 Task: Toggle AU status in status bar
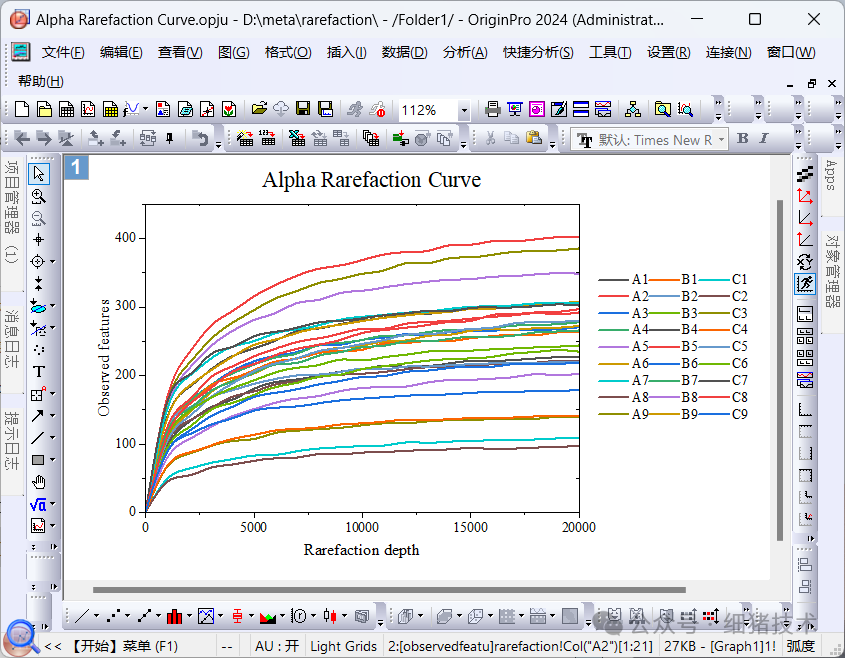coord(277,646)
